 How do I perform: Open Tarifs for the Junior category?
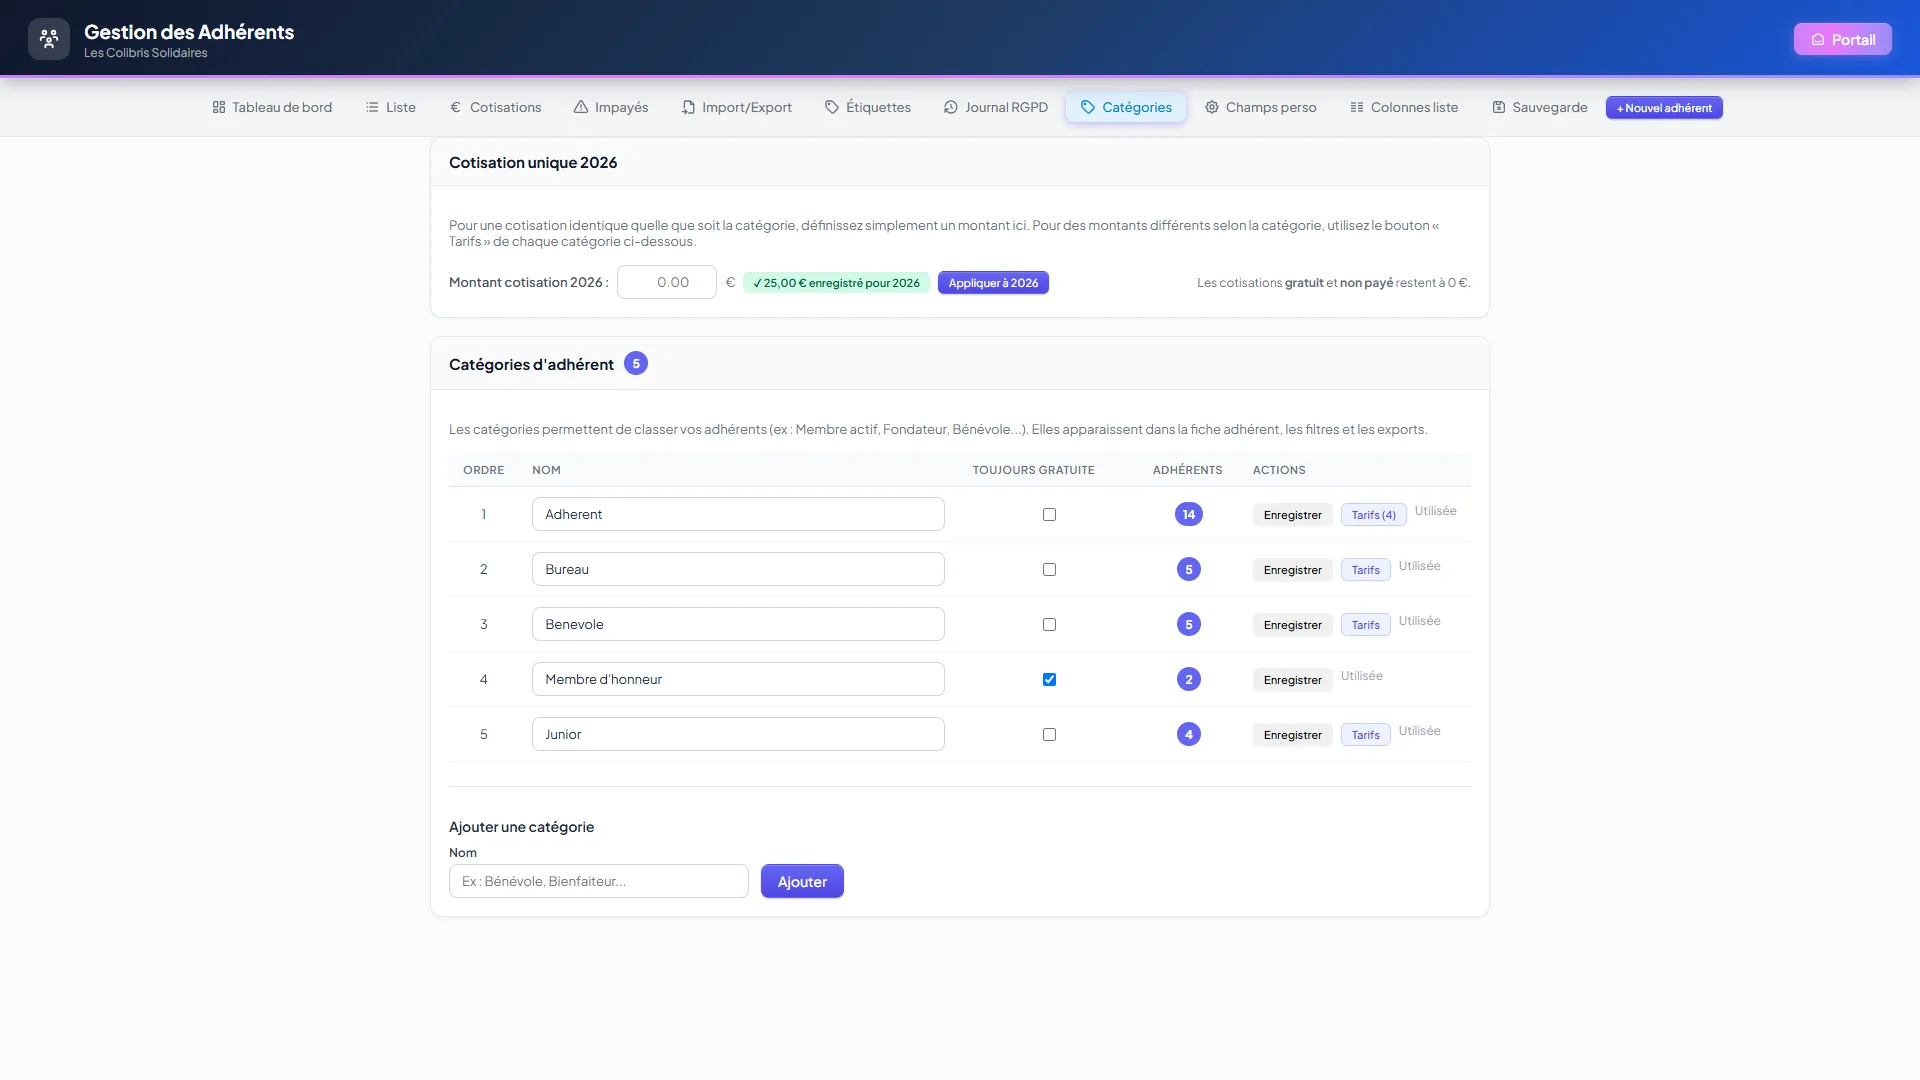tap(1365, 735)
